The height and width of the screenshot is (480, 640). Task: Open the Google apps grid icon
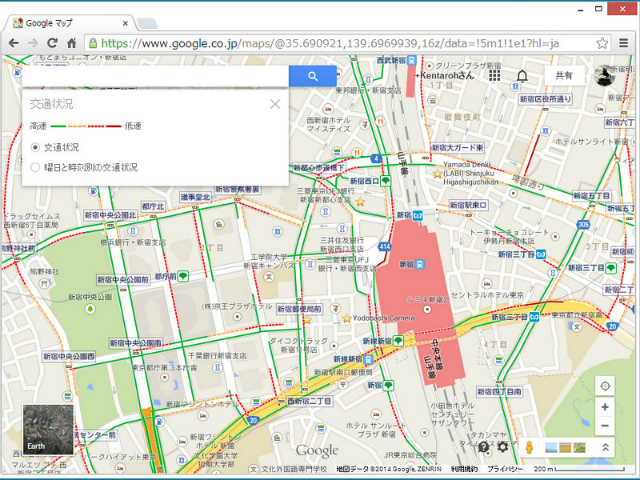tap(494, 76)
